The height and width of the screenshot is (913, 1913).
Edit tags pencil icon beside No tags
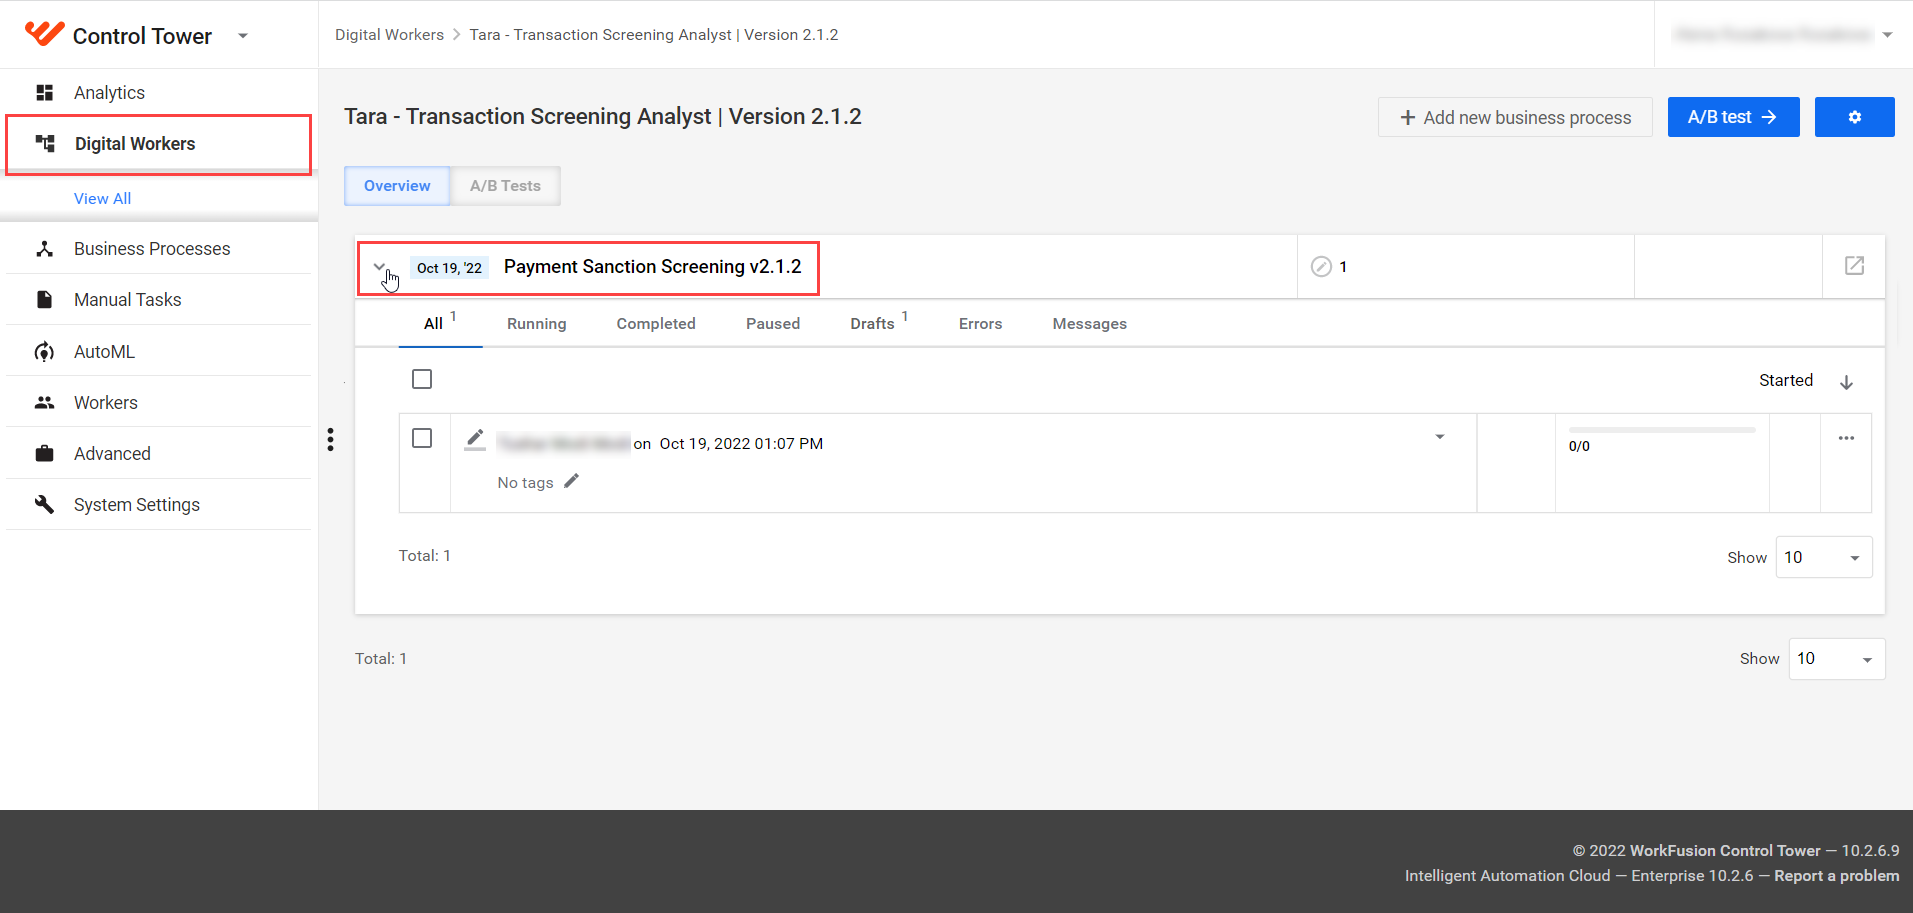(571, 481)
